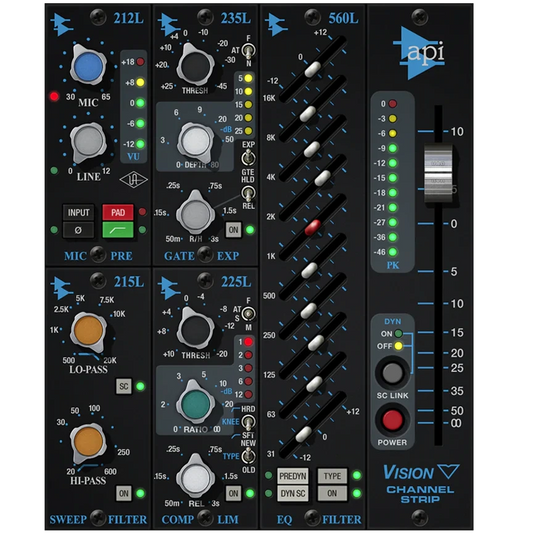Toggle the SWEEP FILTER ON button
The image size is (533, 533).
pyautogui.click(x=124, y=493)
